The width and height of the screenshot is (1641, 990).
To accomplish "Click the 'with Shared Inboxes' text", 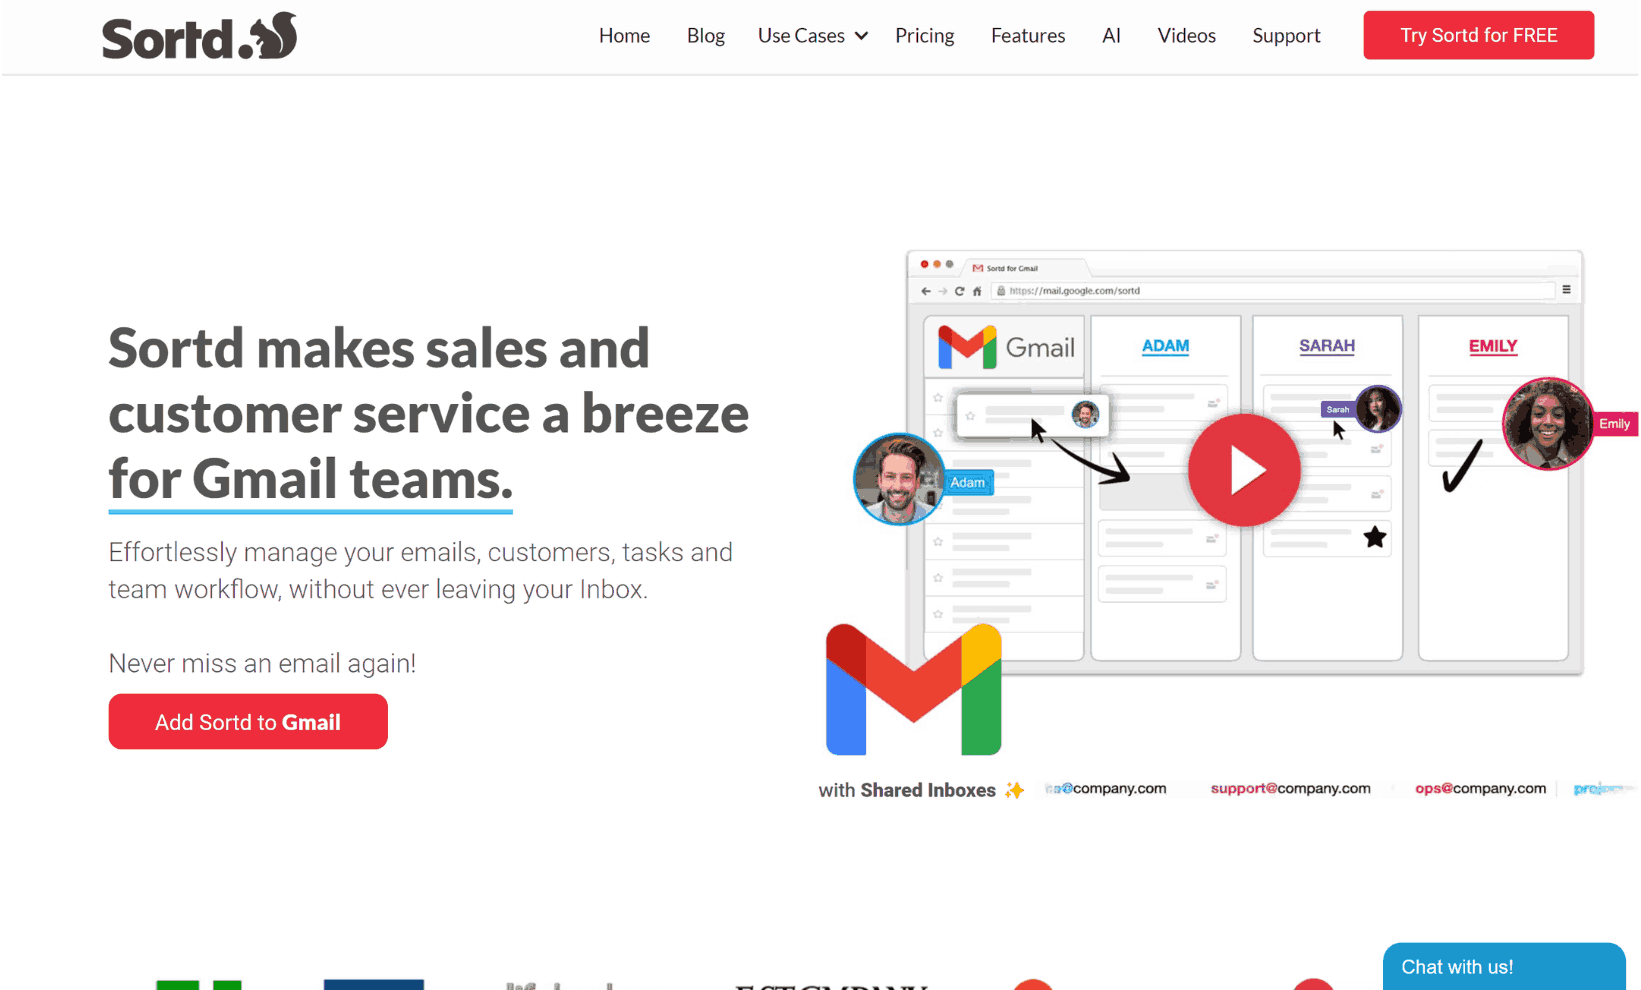I will 906,790.
